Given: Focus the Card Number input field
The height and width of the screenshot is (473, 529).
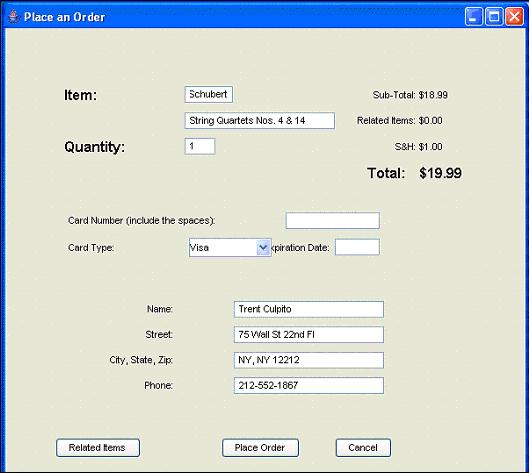Looking at the screenshot, I should (332, 221).
